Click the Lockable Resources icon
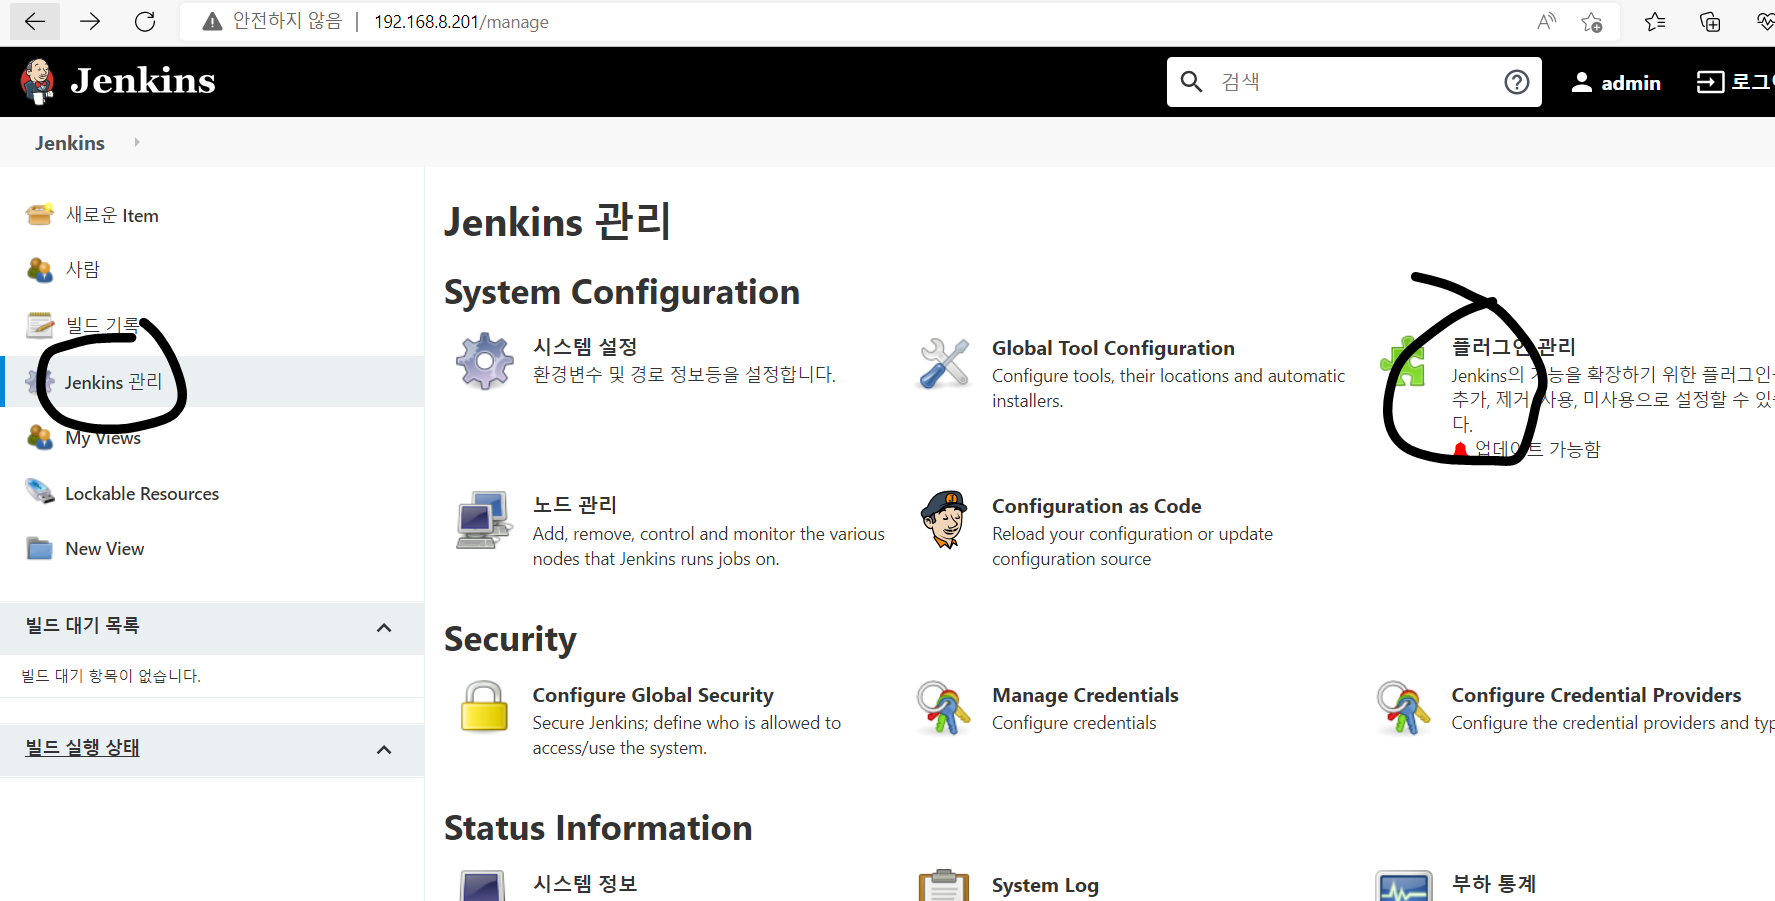Viewport: 1775px width, 901px height. pyautogui.click(x=40, y=492)
